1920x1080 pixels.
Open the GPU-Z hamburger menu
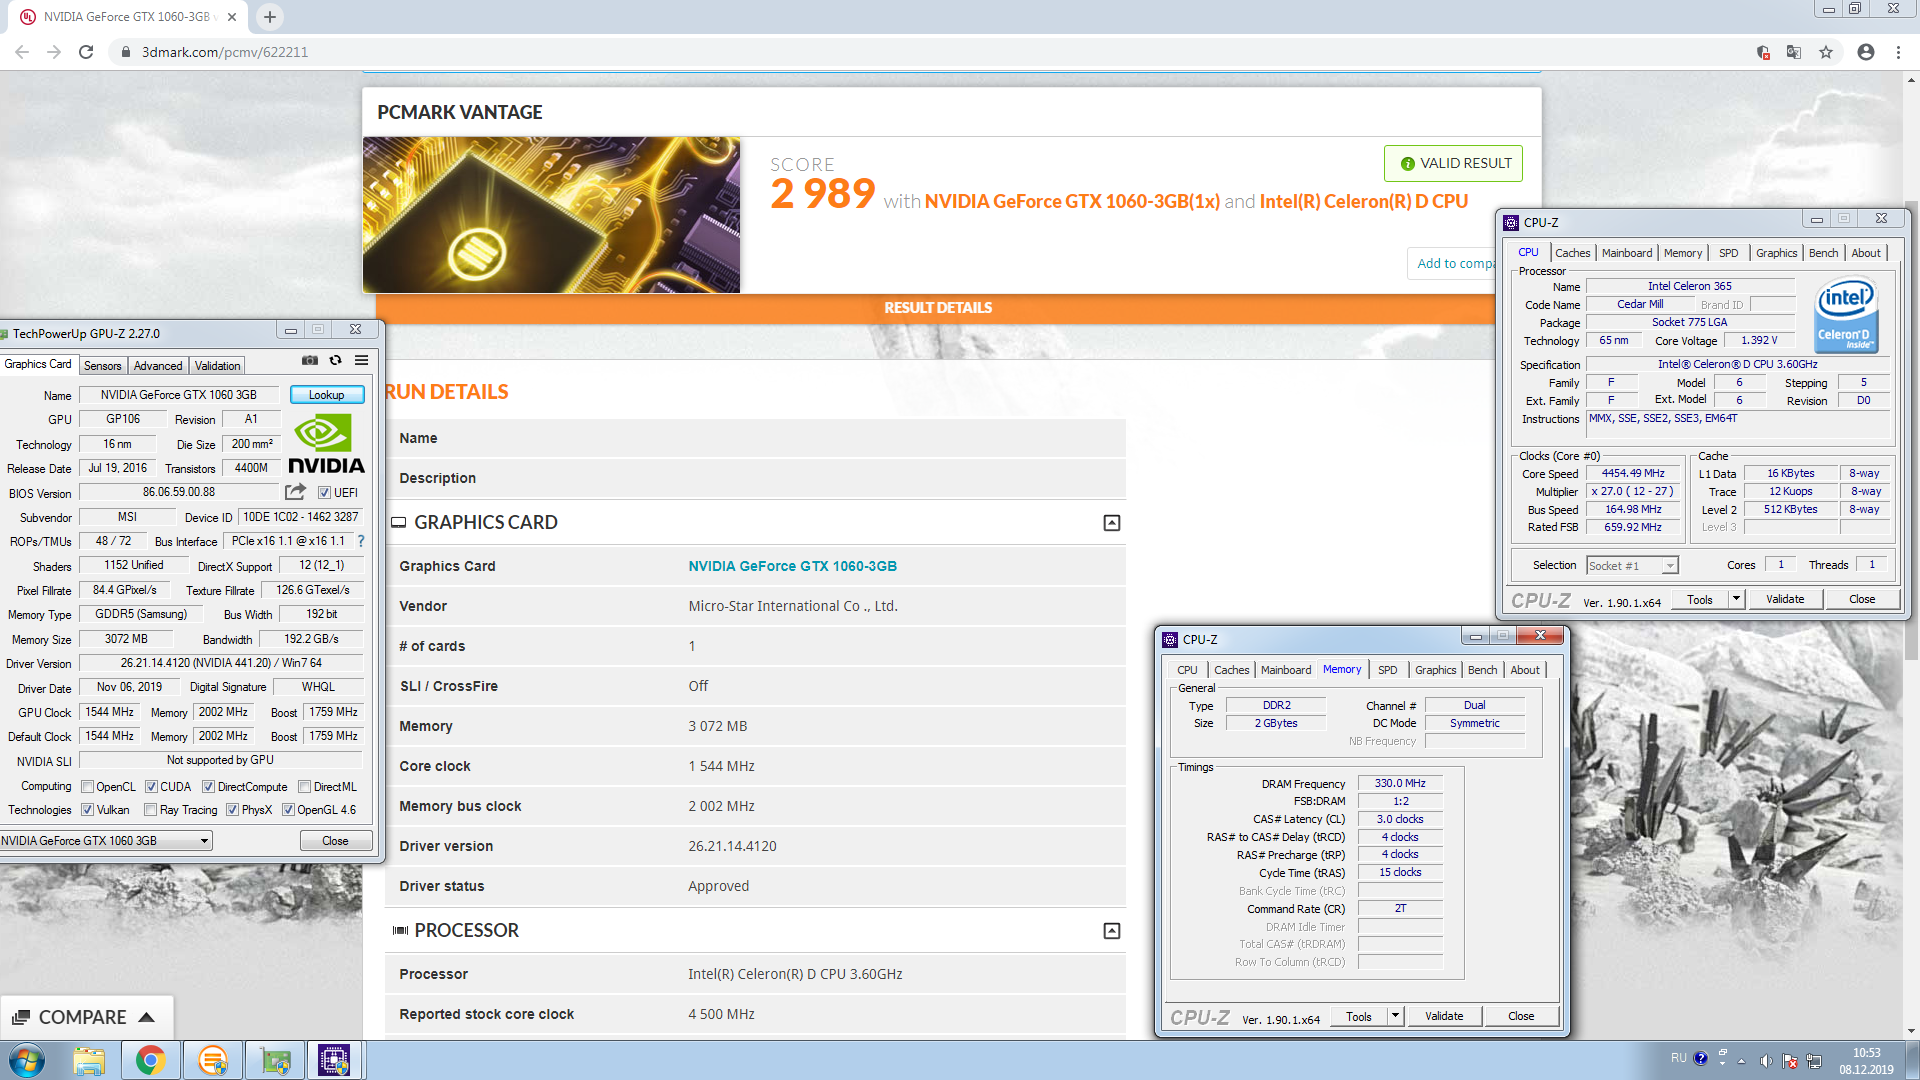tap(362, 360)
